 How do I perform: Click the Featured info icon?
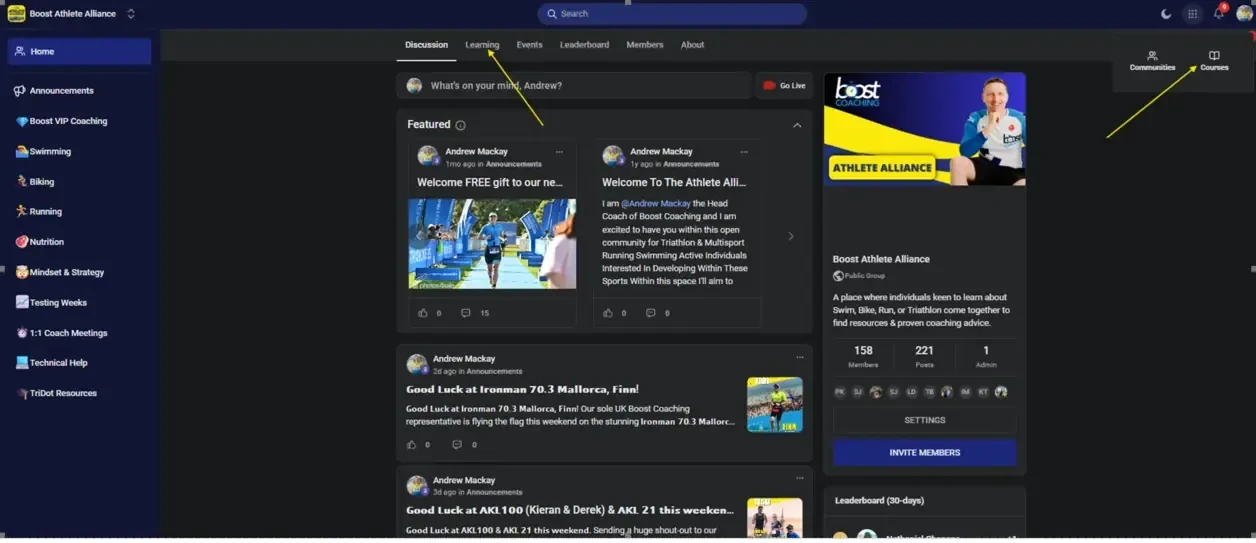[460, 125]
